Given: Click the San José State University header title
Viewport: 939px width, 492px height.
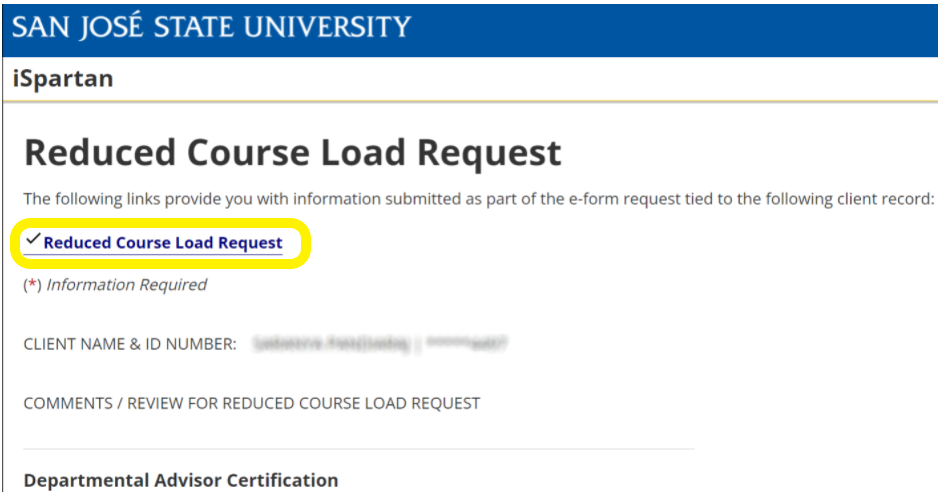Looking at the screenshot, I should coord(211,26).
